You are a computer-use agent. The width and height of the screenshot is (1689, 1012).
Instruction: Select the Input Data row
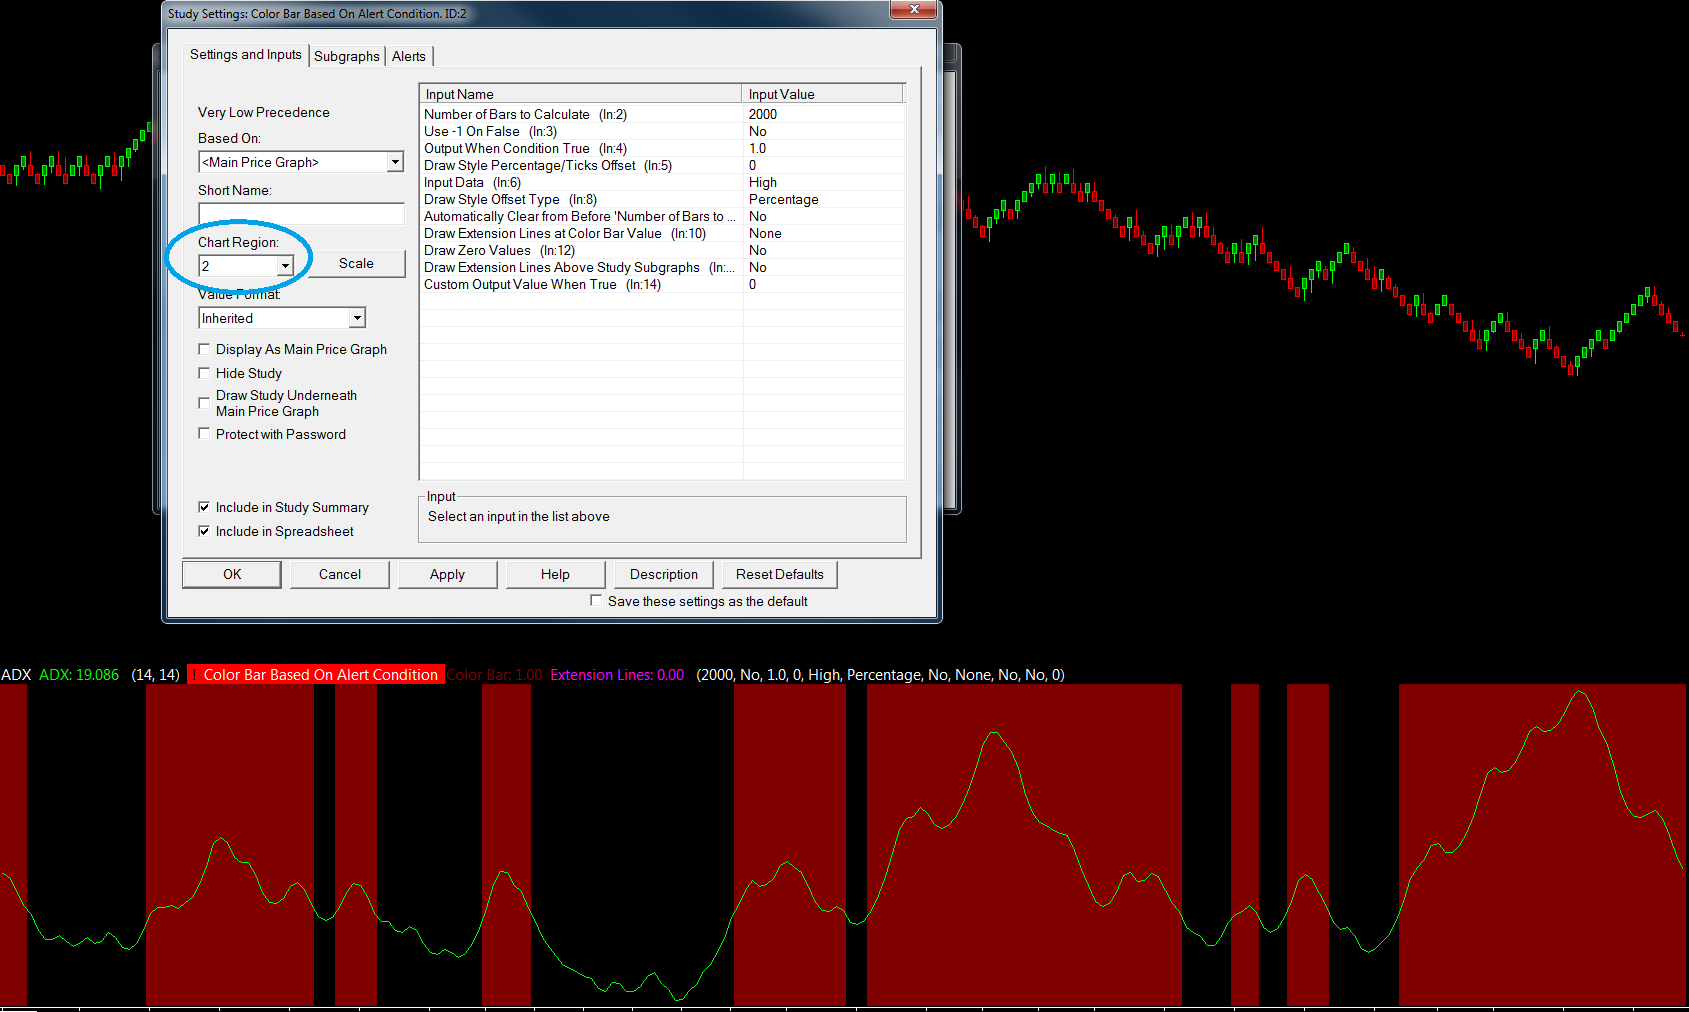[472, 183]
